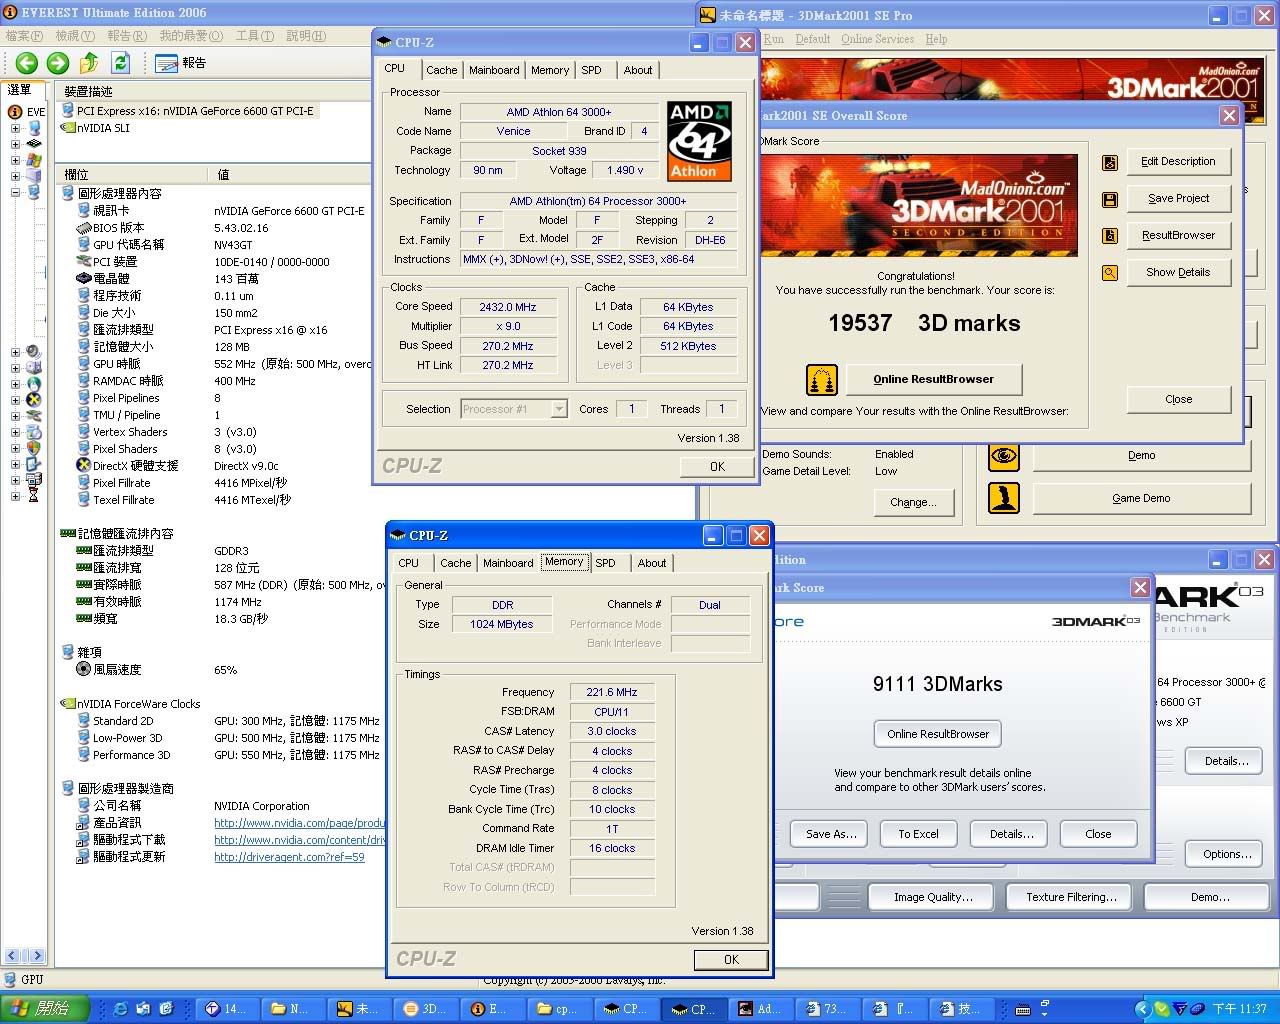Open EVEREST 工具(T) tools menu
Screen dimensions: 1280x1024
(x=255, y=36)
